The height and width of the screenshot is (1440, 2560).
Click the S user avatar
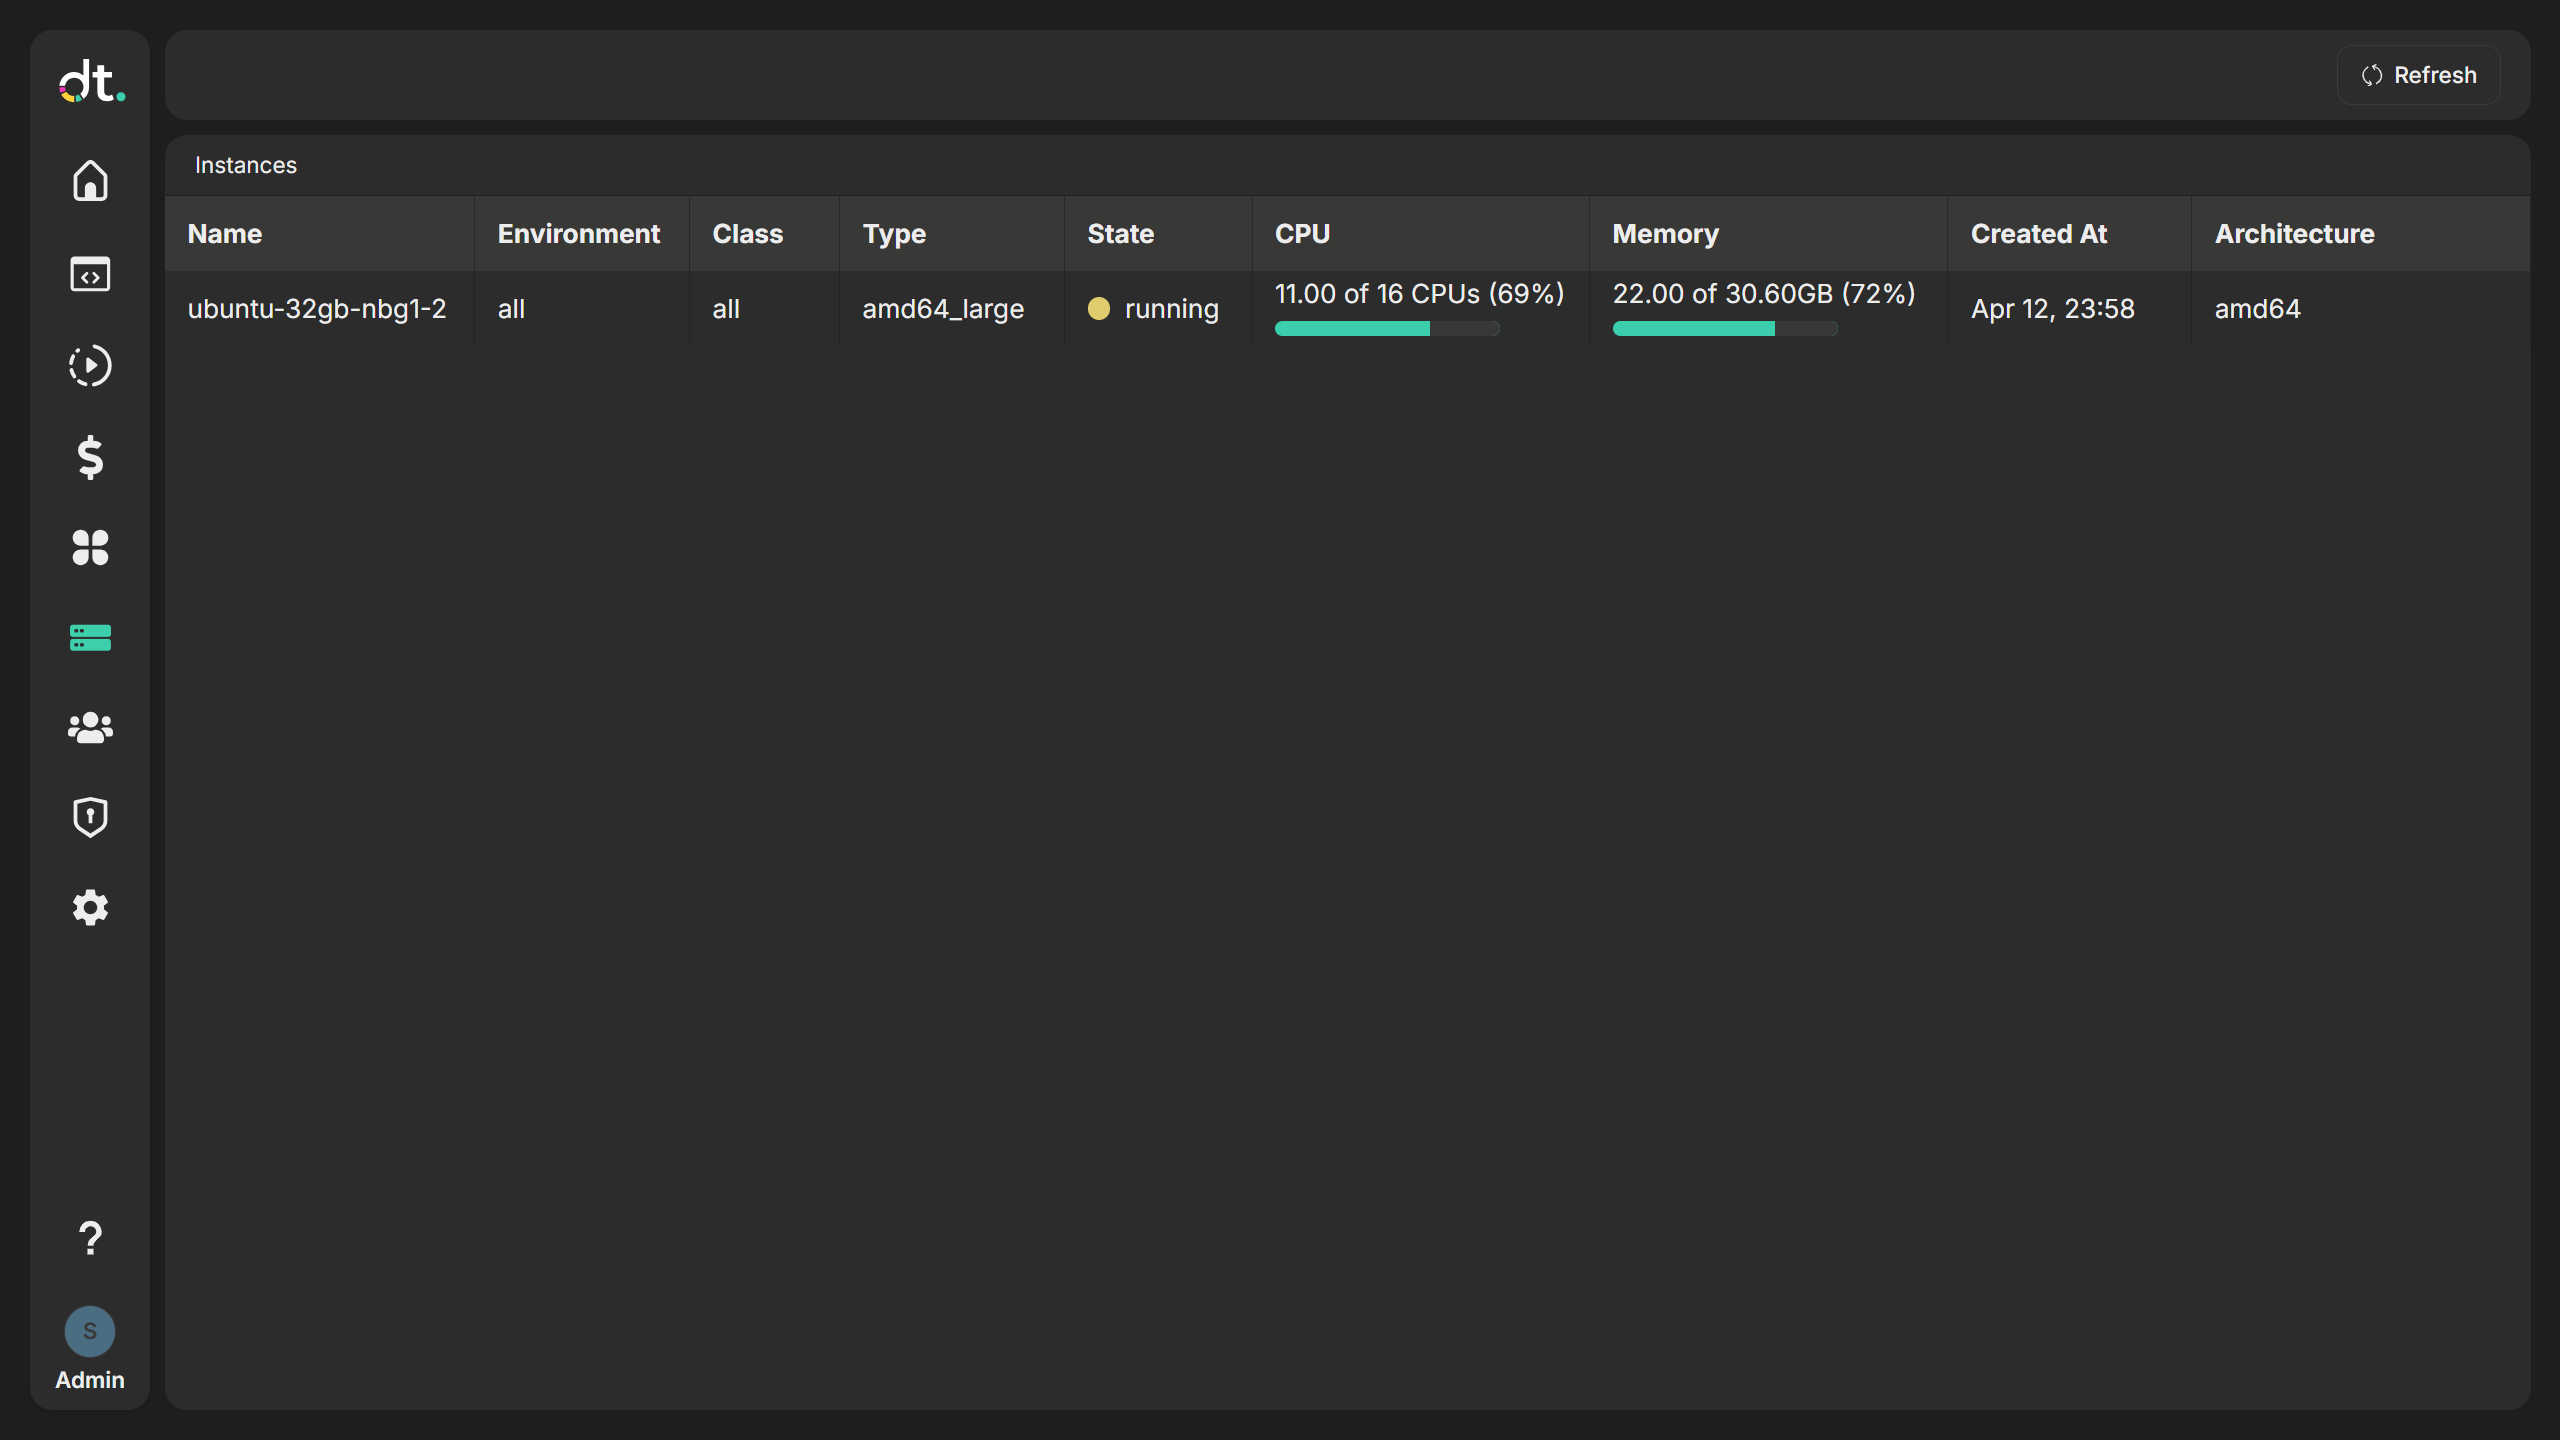pyautogui.click(x=90, y=1331)
